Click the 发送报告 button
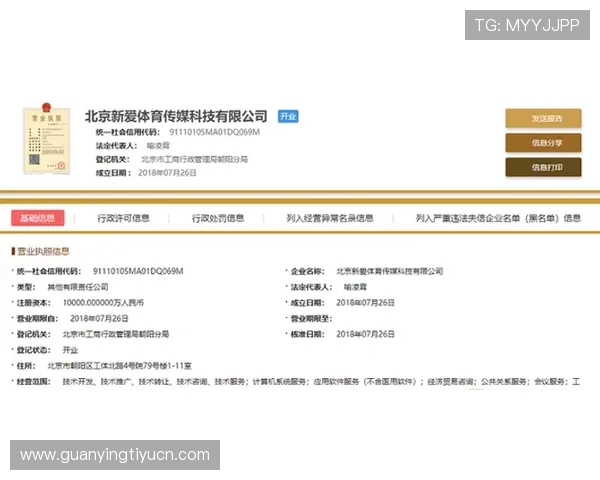600x480 pixels. point(543,118)
